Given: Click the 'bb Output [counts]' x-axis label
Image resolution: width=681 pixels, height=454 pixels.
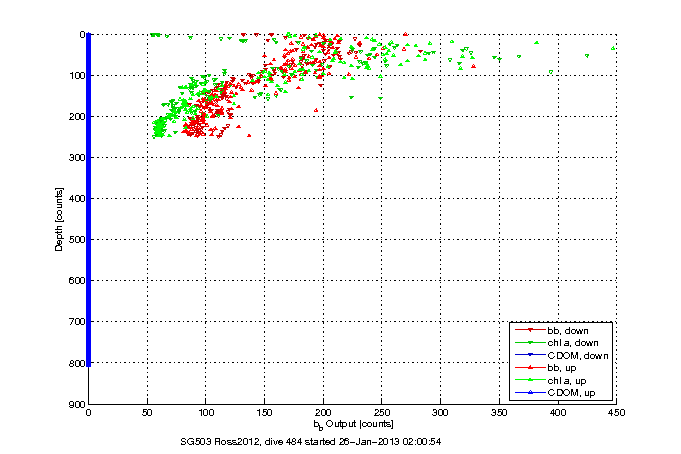Looking at the screenshot, I should (x=353, y=424).
